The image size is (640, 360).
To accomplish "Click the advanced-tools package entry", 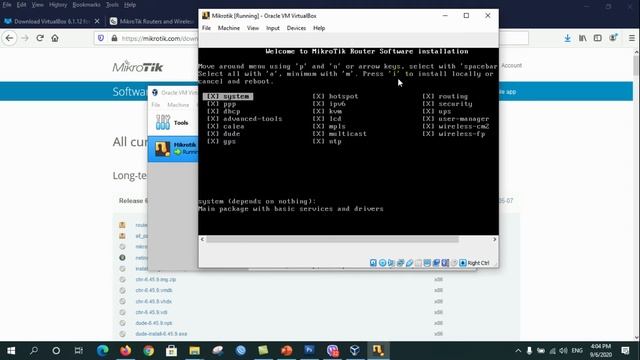I will [x=244, y=119].
